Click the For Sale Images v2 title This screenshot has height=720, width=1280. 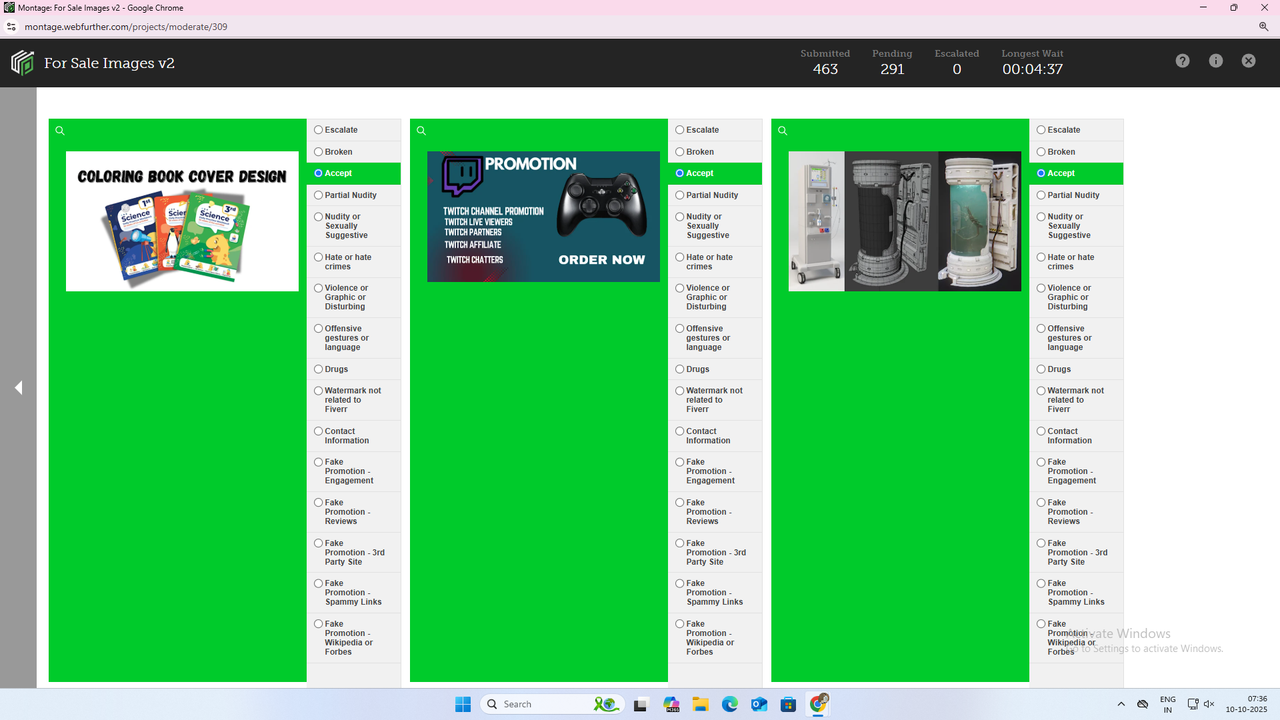coord(109,63)
